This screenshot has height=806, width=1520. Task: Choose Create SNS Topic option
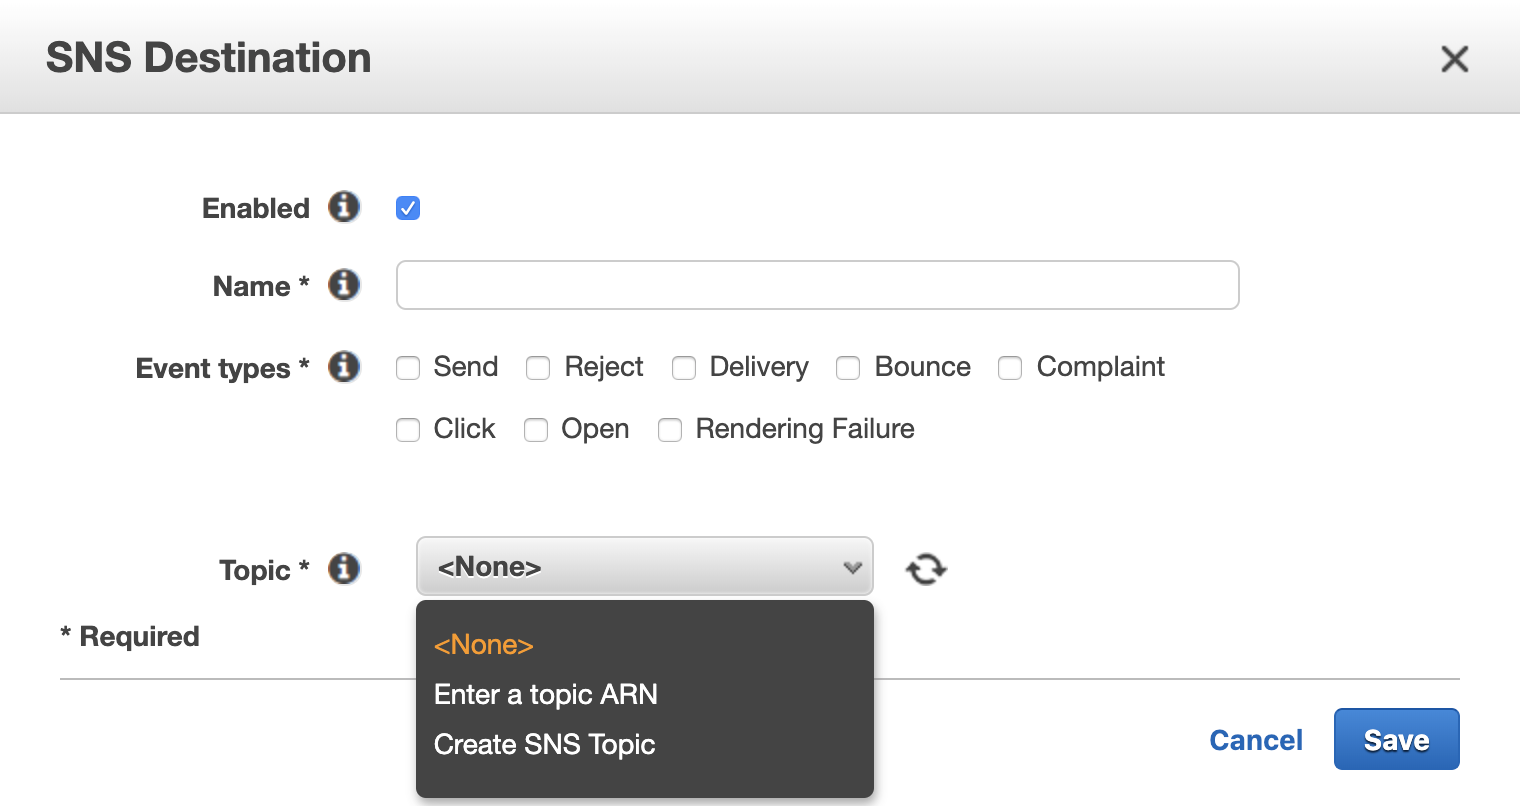pyautogui.click(x=545, y=745)
